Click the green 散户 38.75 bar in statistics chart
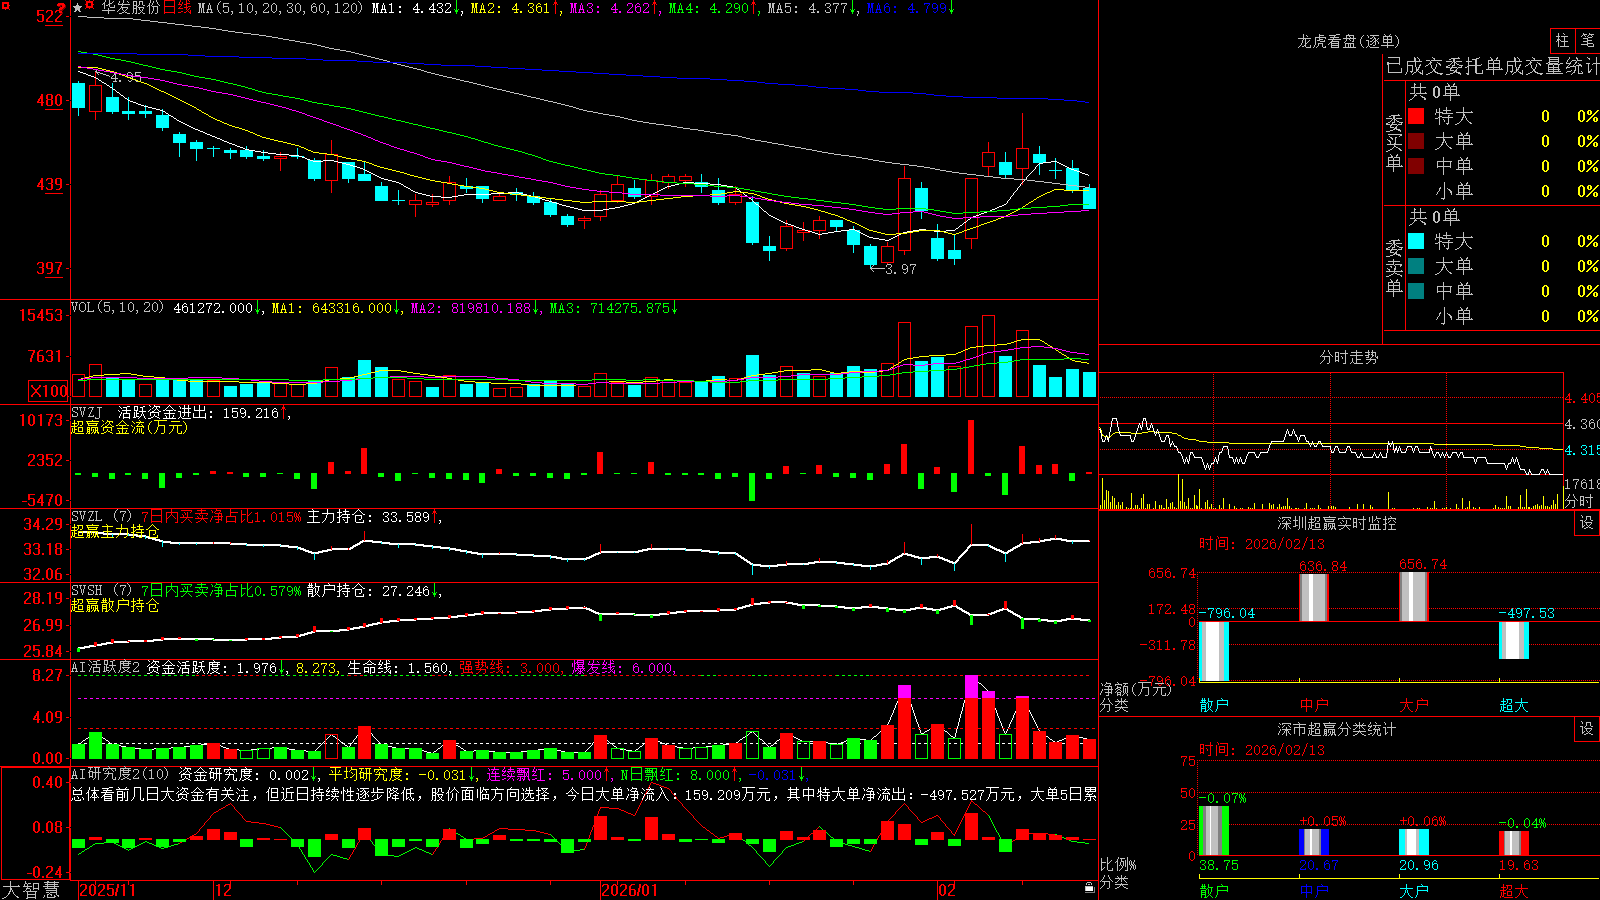 pyautogui.click(x=1214, y=830)
